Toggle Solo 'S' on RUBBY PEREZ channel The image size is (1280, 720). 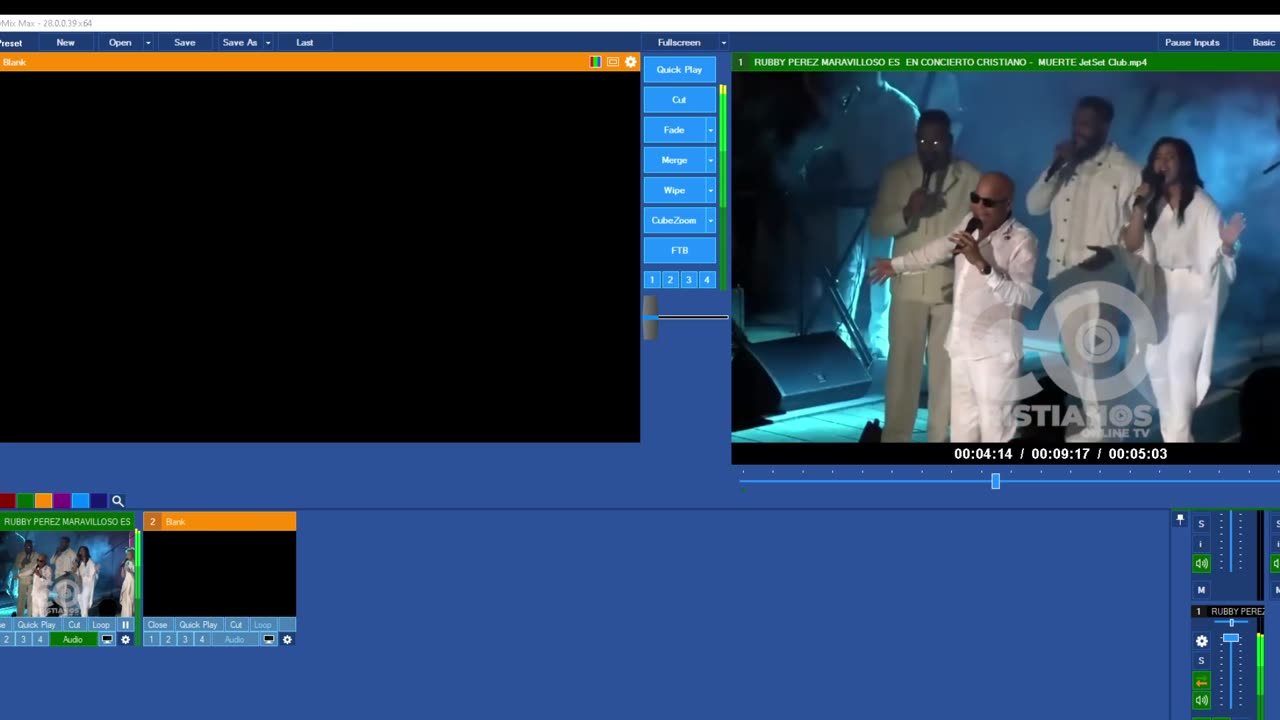[x=1201, y=661]
